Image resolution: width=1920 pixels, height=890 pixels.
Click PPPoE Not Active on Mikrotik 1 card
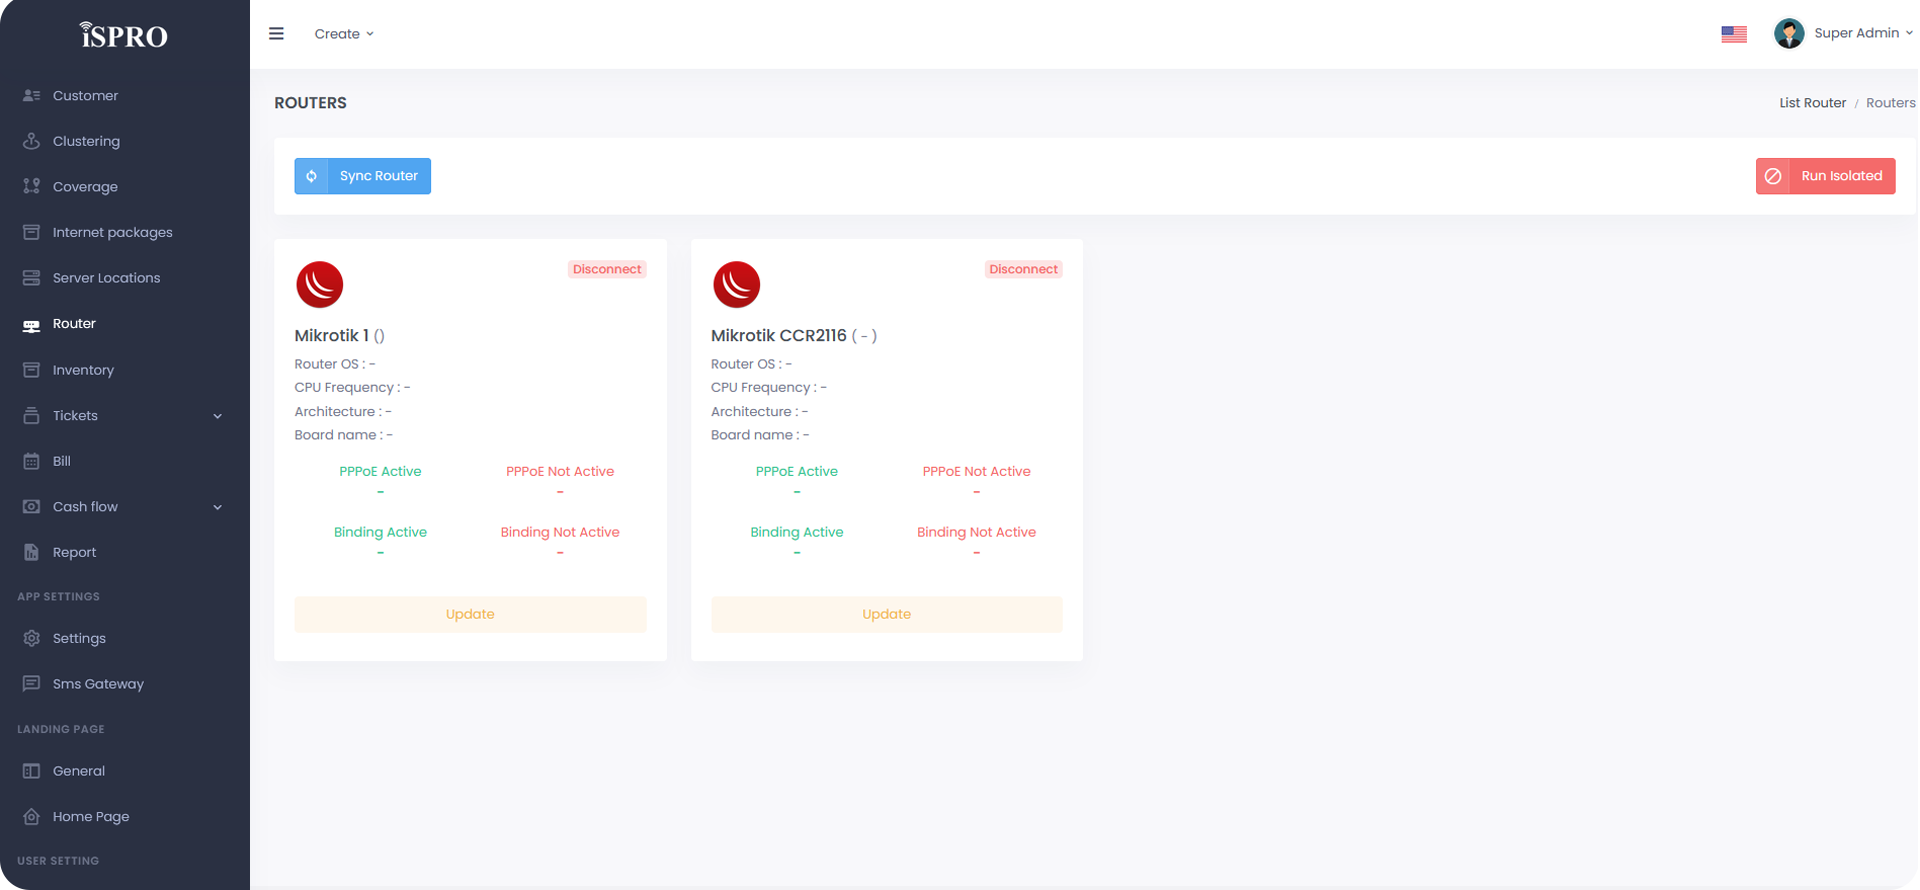coord(560,472)
